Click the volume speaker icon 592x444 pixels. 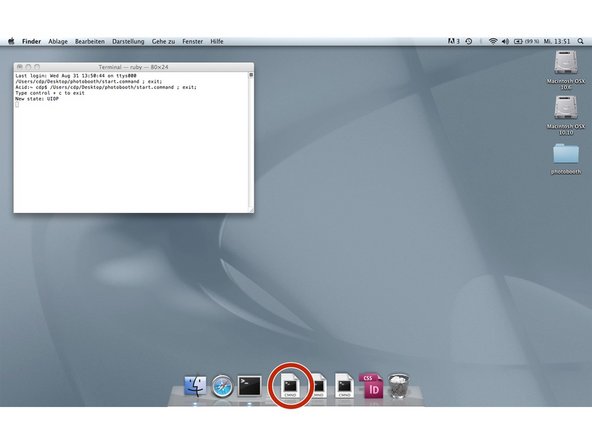click(x=505, y=41)
